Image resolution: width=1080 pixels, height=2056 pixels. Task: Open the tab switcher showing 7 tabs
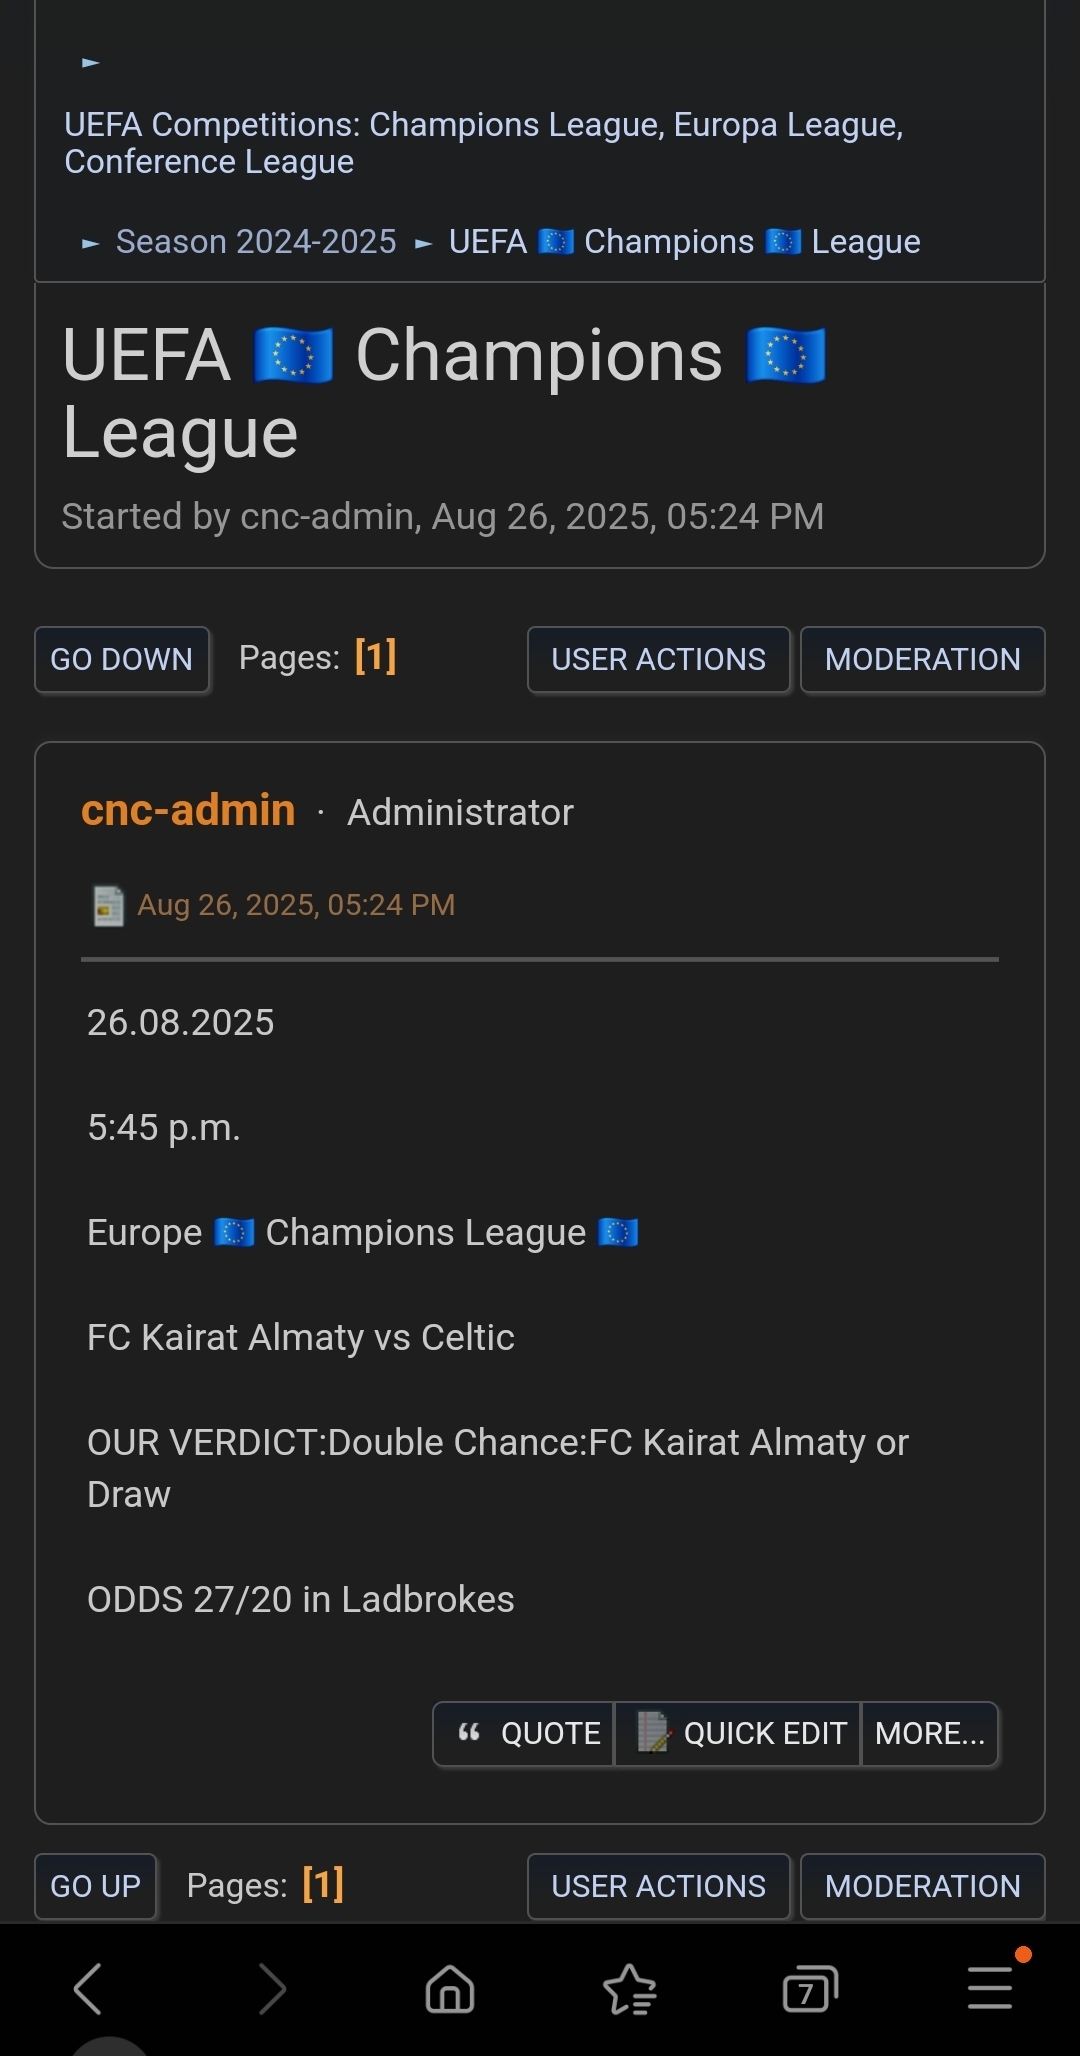click(x=809, y=1988)
